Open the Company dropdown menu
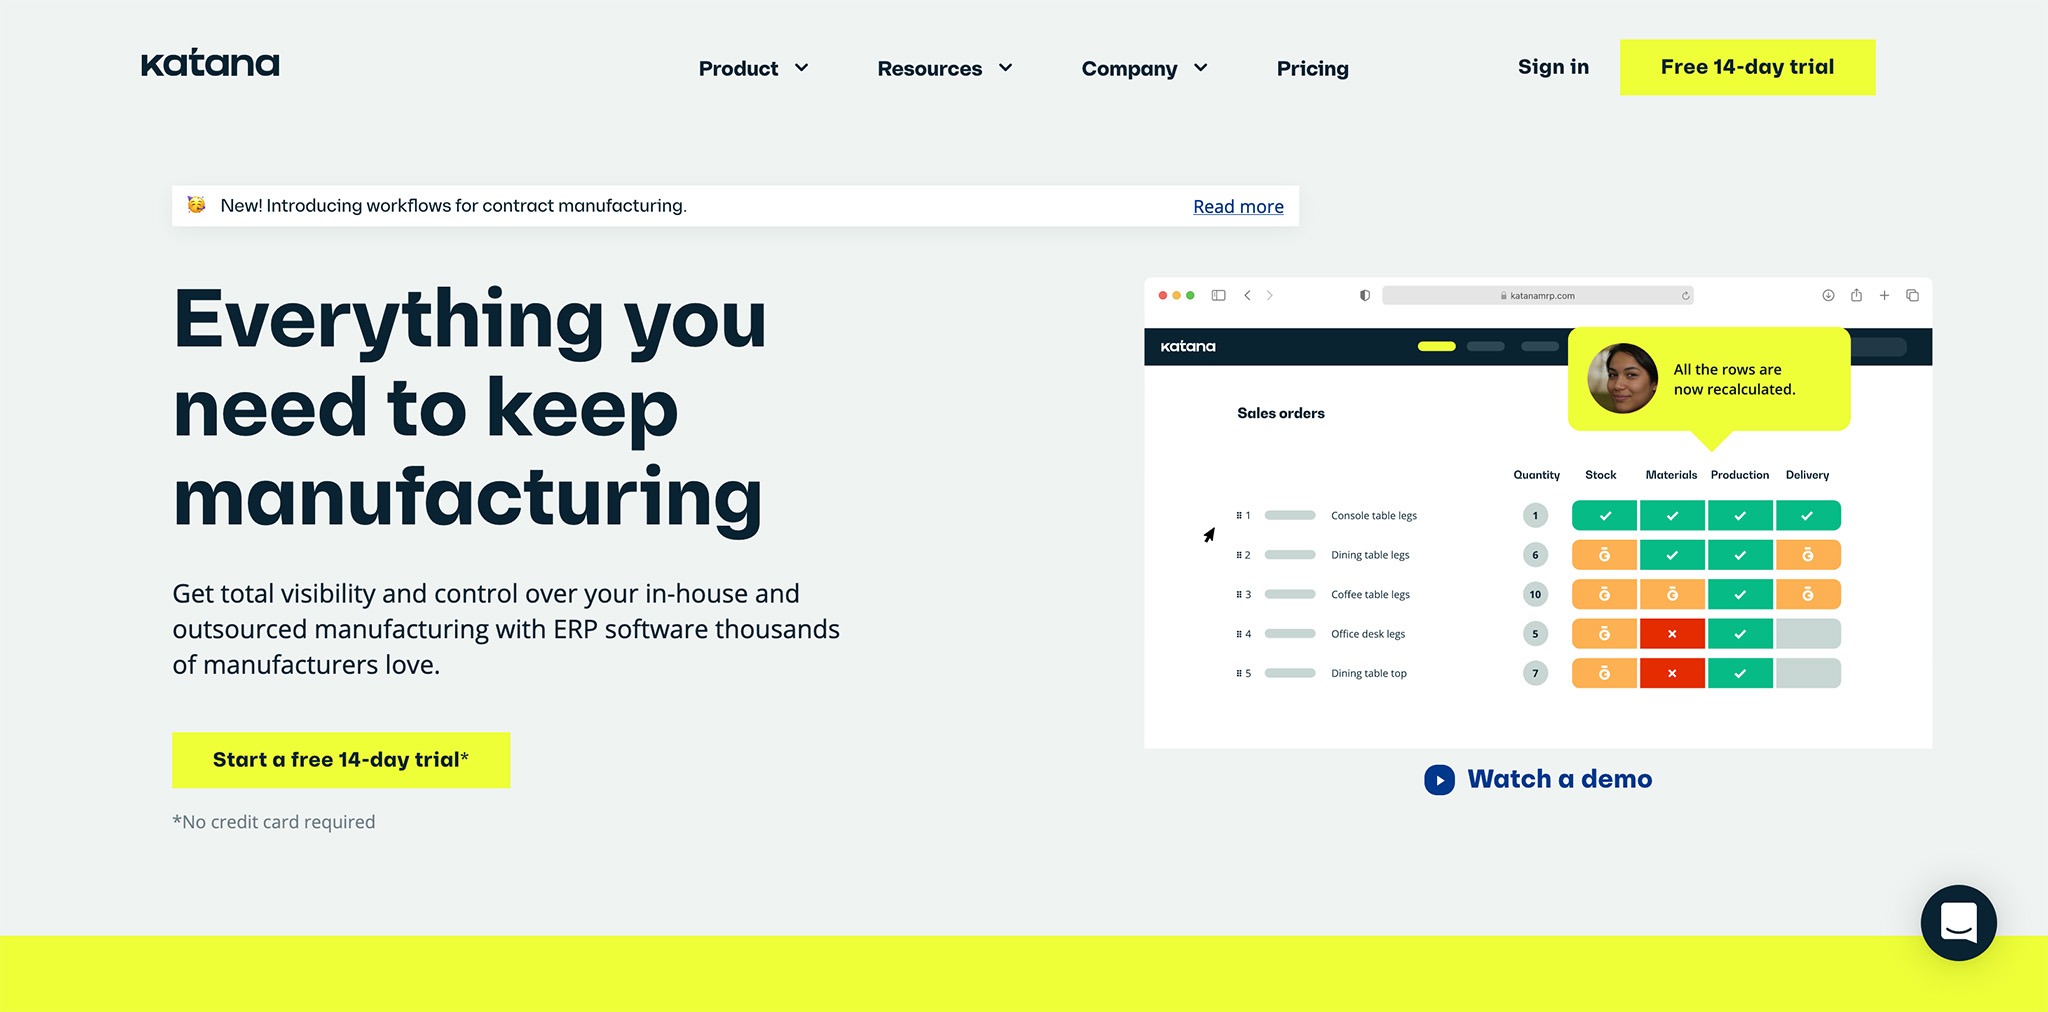Viewport: 2048px width, 1012px height. (x=1144, y=68)
